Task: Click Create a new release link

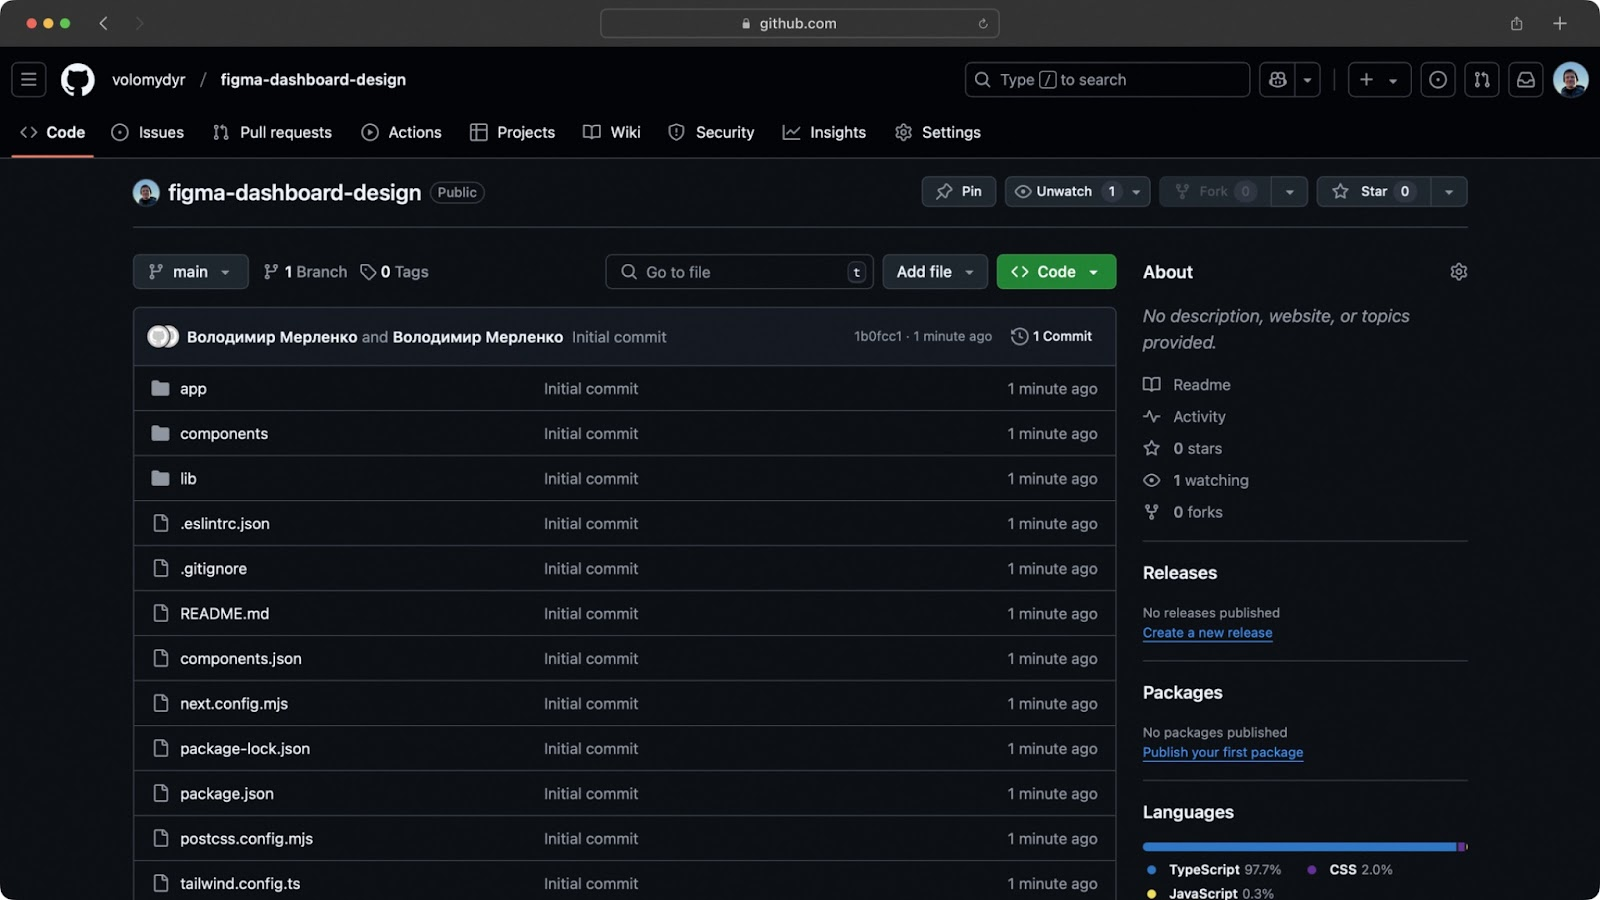Action: [x=1207, y=633]
